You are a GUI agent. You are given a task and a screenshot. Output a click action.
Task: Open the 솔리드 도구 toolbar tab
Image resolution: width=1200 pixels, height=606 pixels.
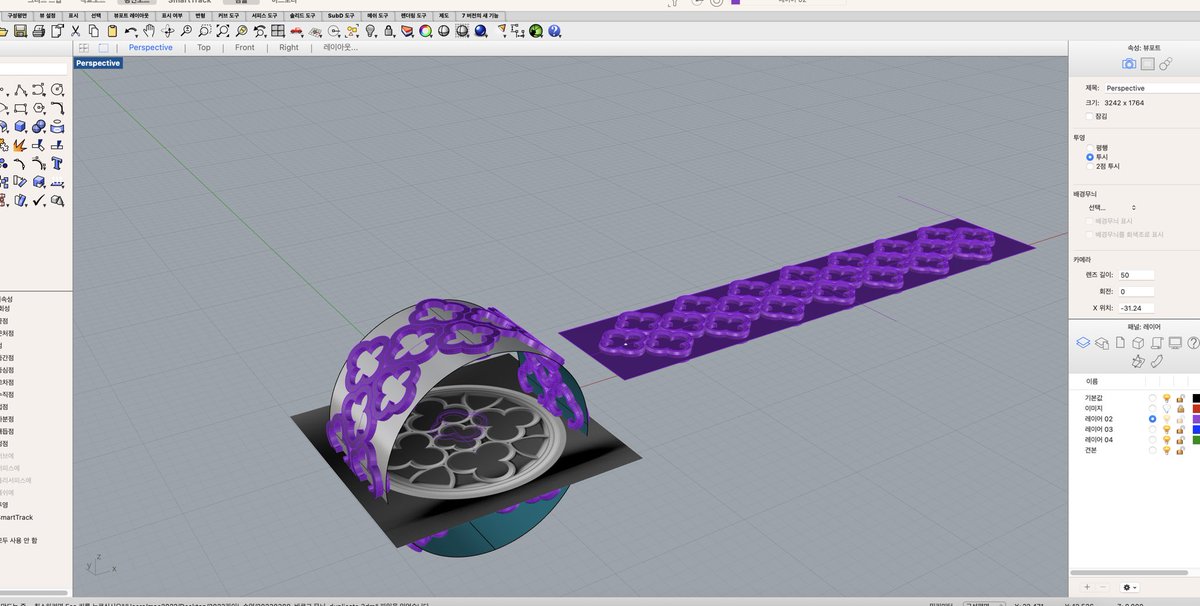pyautogui.click(x=303, y=15)
